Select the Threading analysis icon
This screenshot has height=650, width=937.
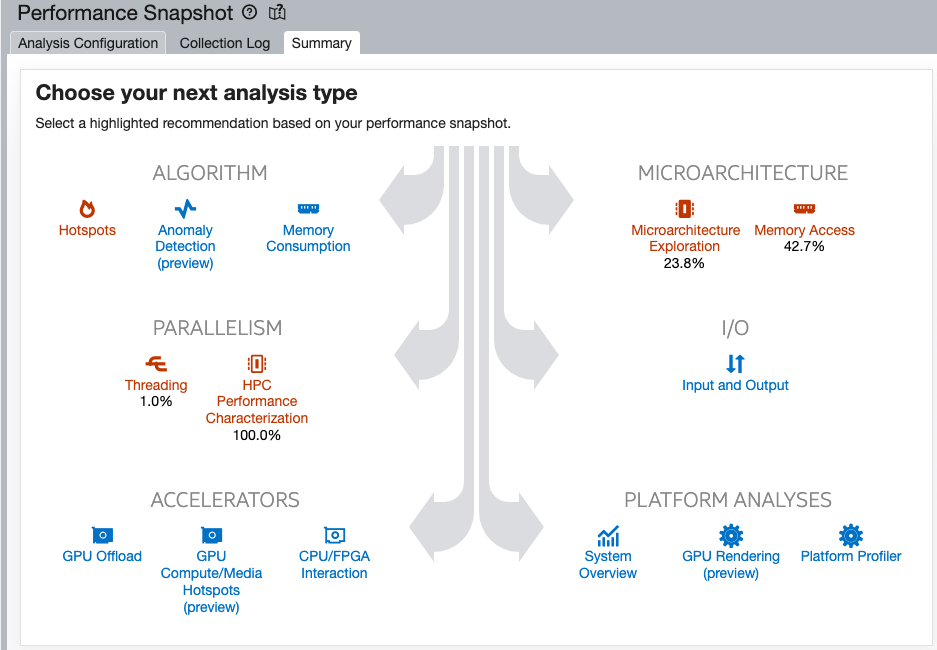(x=156, y=363)
